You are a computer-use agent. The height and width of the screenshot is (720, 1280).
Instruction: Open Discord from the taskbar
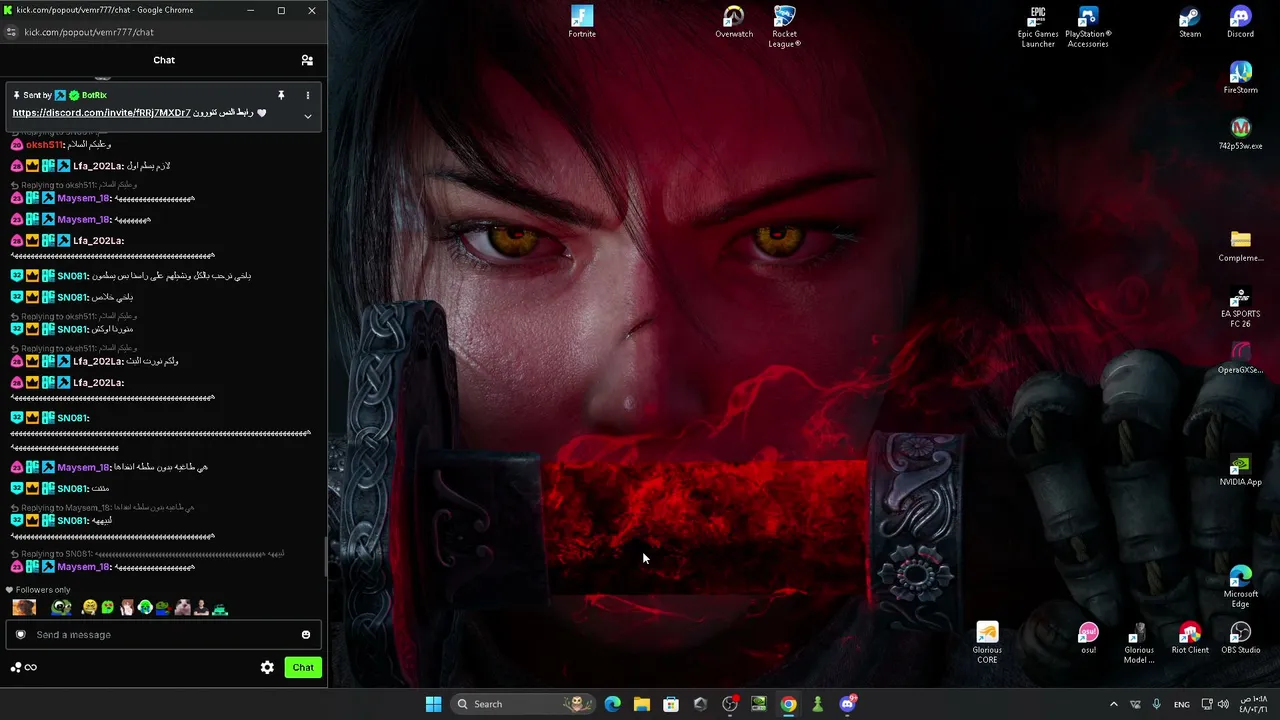[847, 704]
